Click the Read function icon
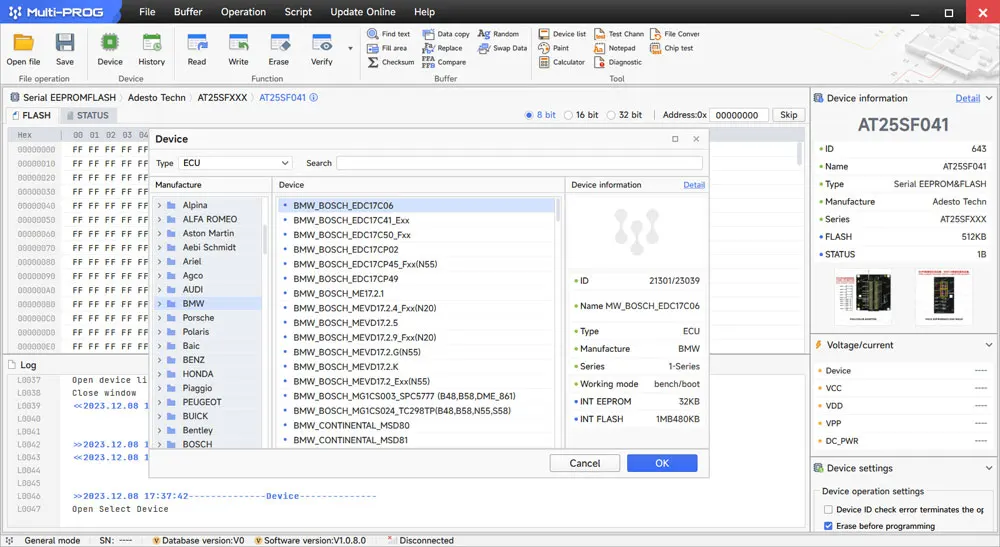The image size is (1000, 547). coord(197,43)
